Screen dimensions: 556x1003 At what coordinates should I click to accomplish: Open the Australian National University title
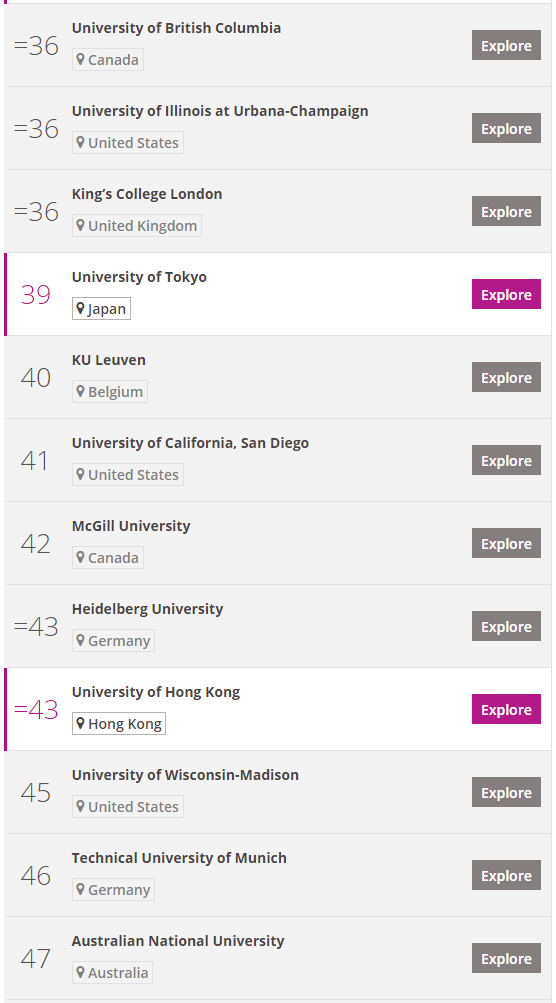pyautogui.click(x=178, y=941)
